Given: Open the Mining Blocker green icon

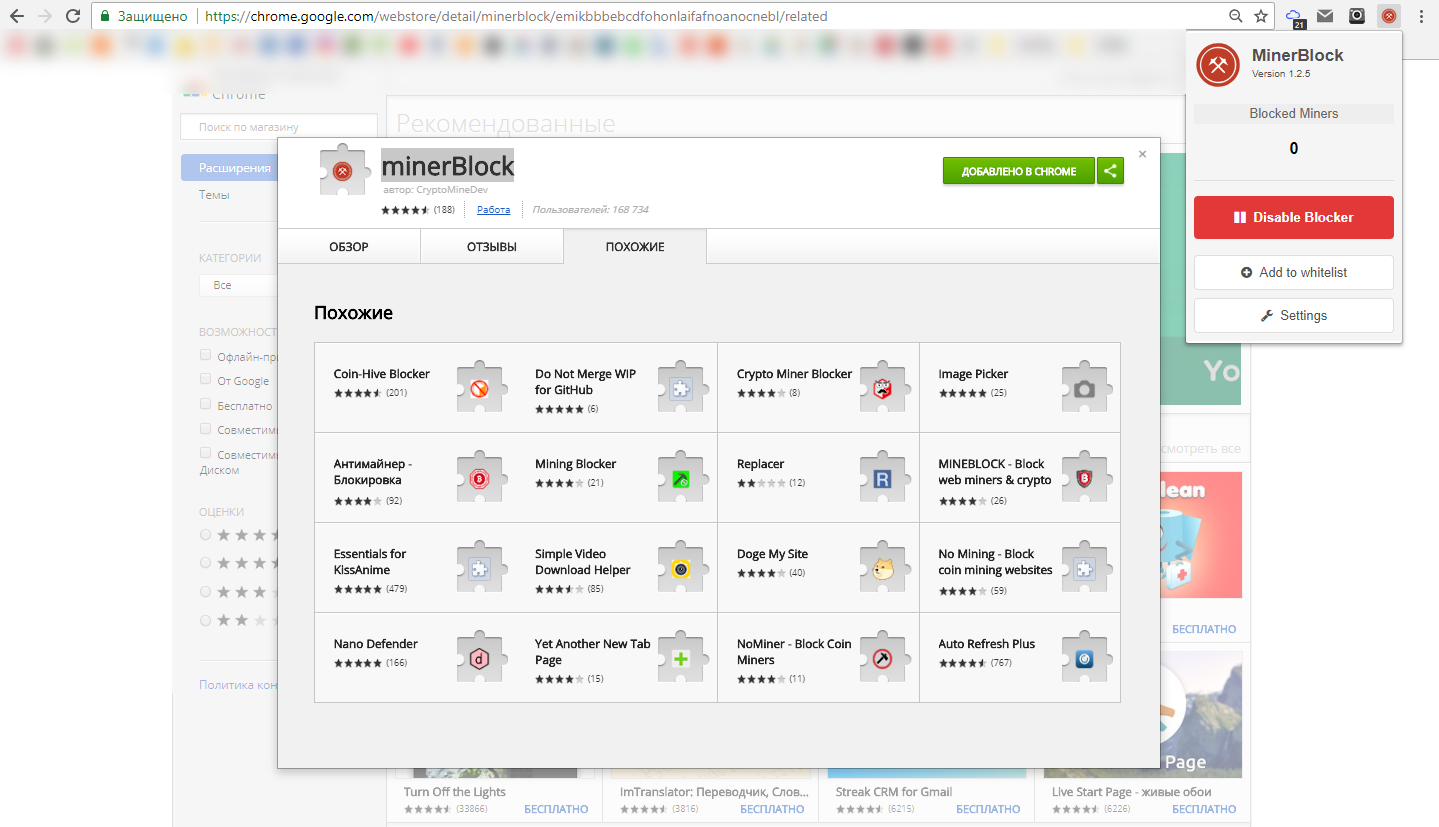Looking at the screenshot, I should [x=683, y=478].
